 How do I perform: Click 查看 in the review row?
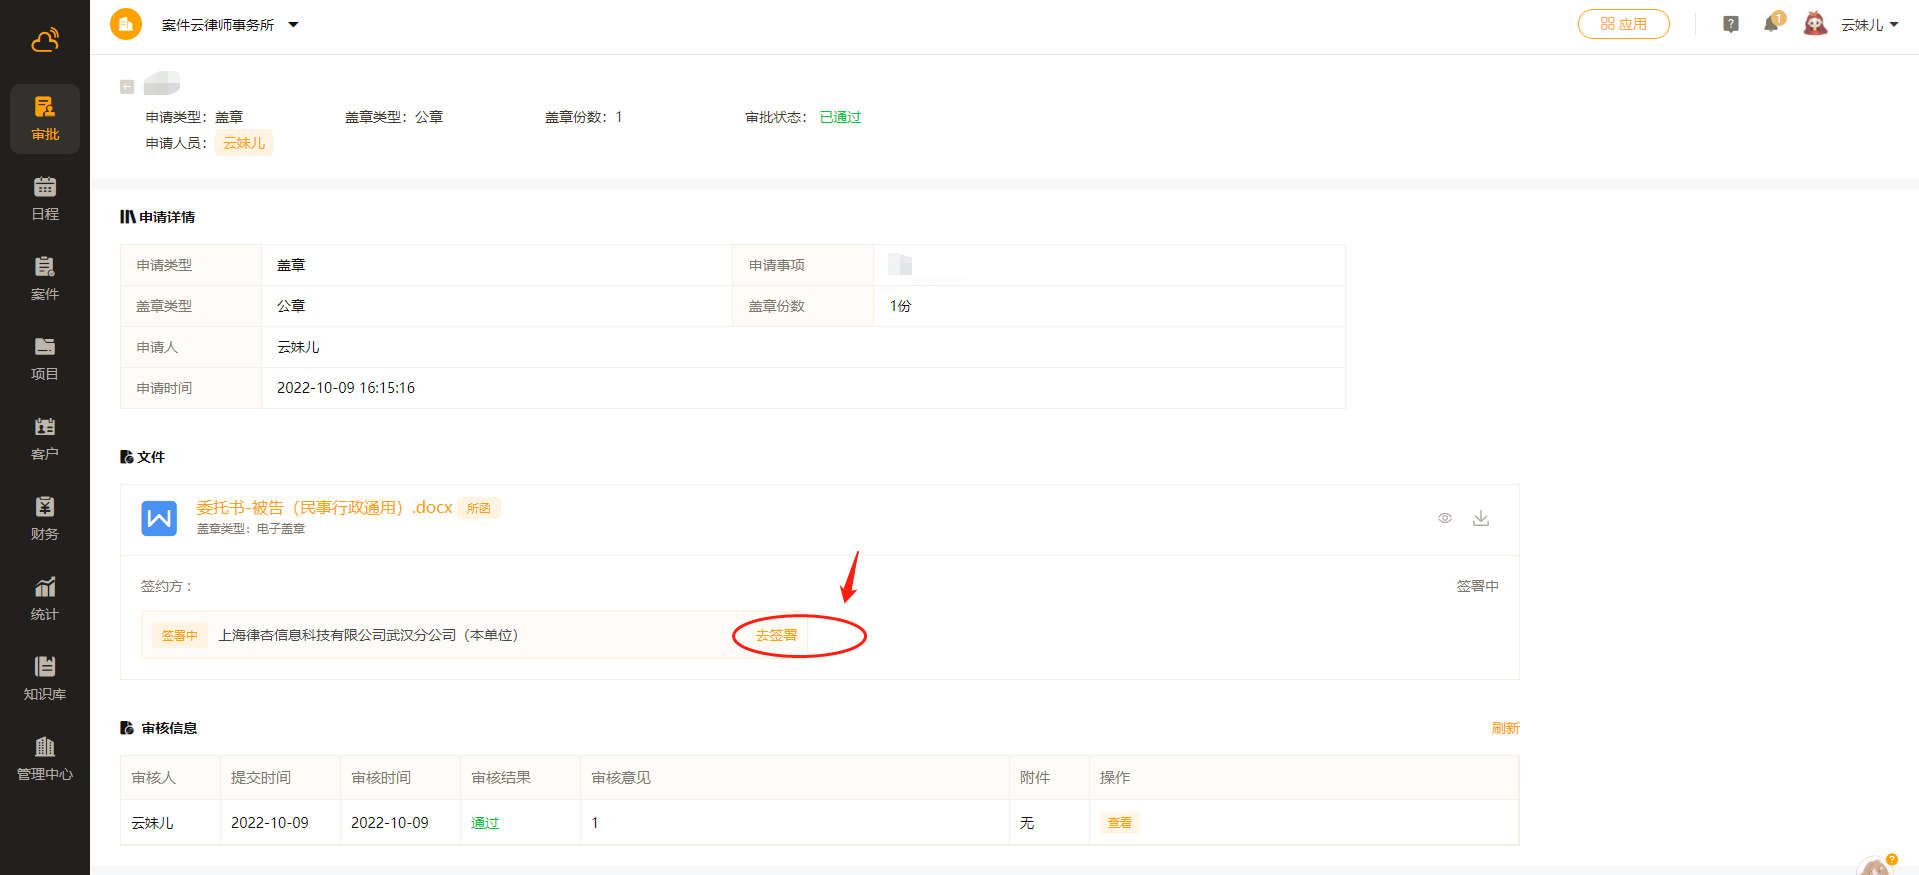[x=1119, y=823]
